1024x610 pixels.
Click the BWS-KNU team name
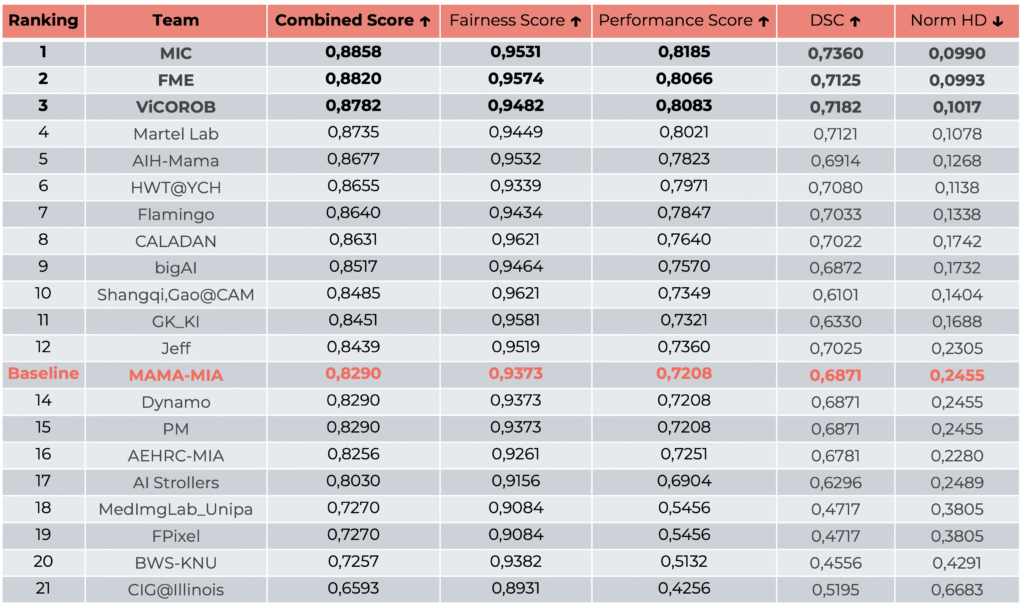tap(176, 563)
